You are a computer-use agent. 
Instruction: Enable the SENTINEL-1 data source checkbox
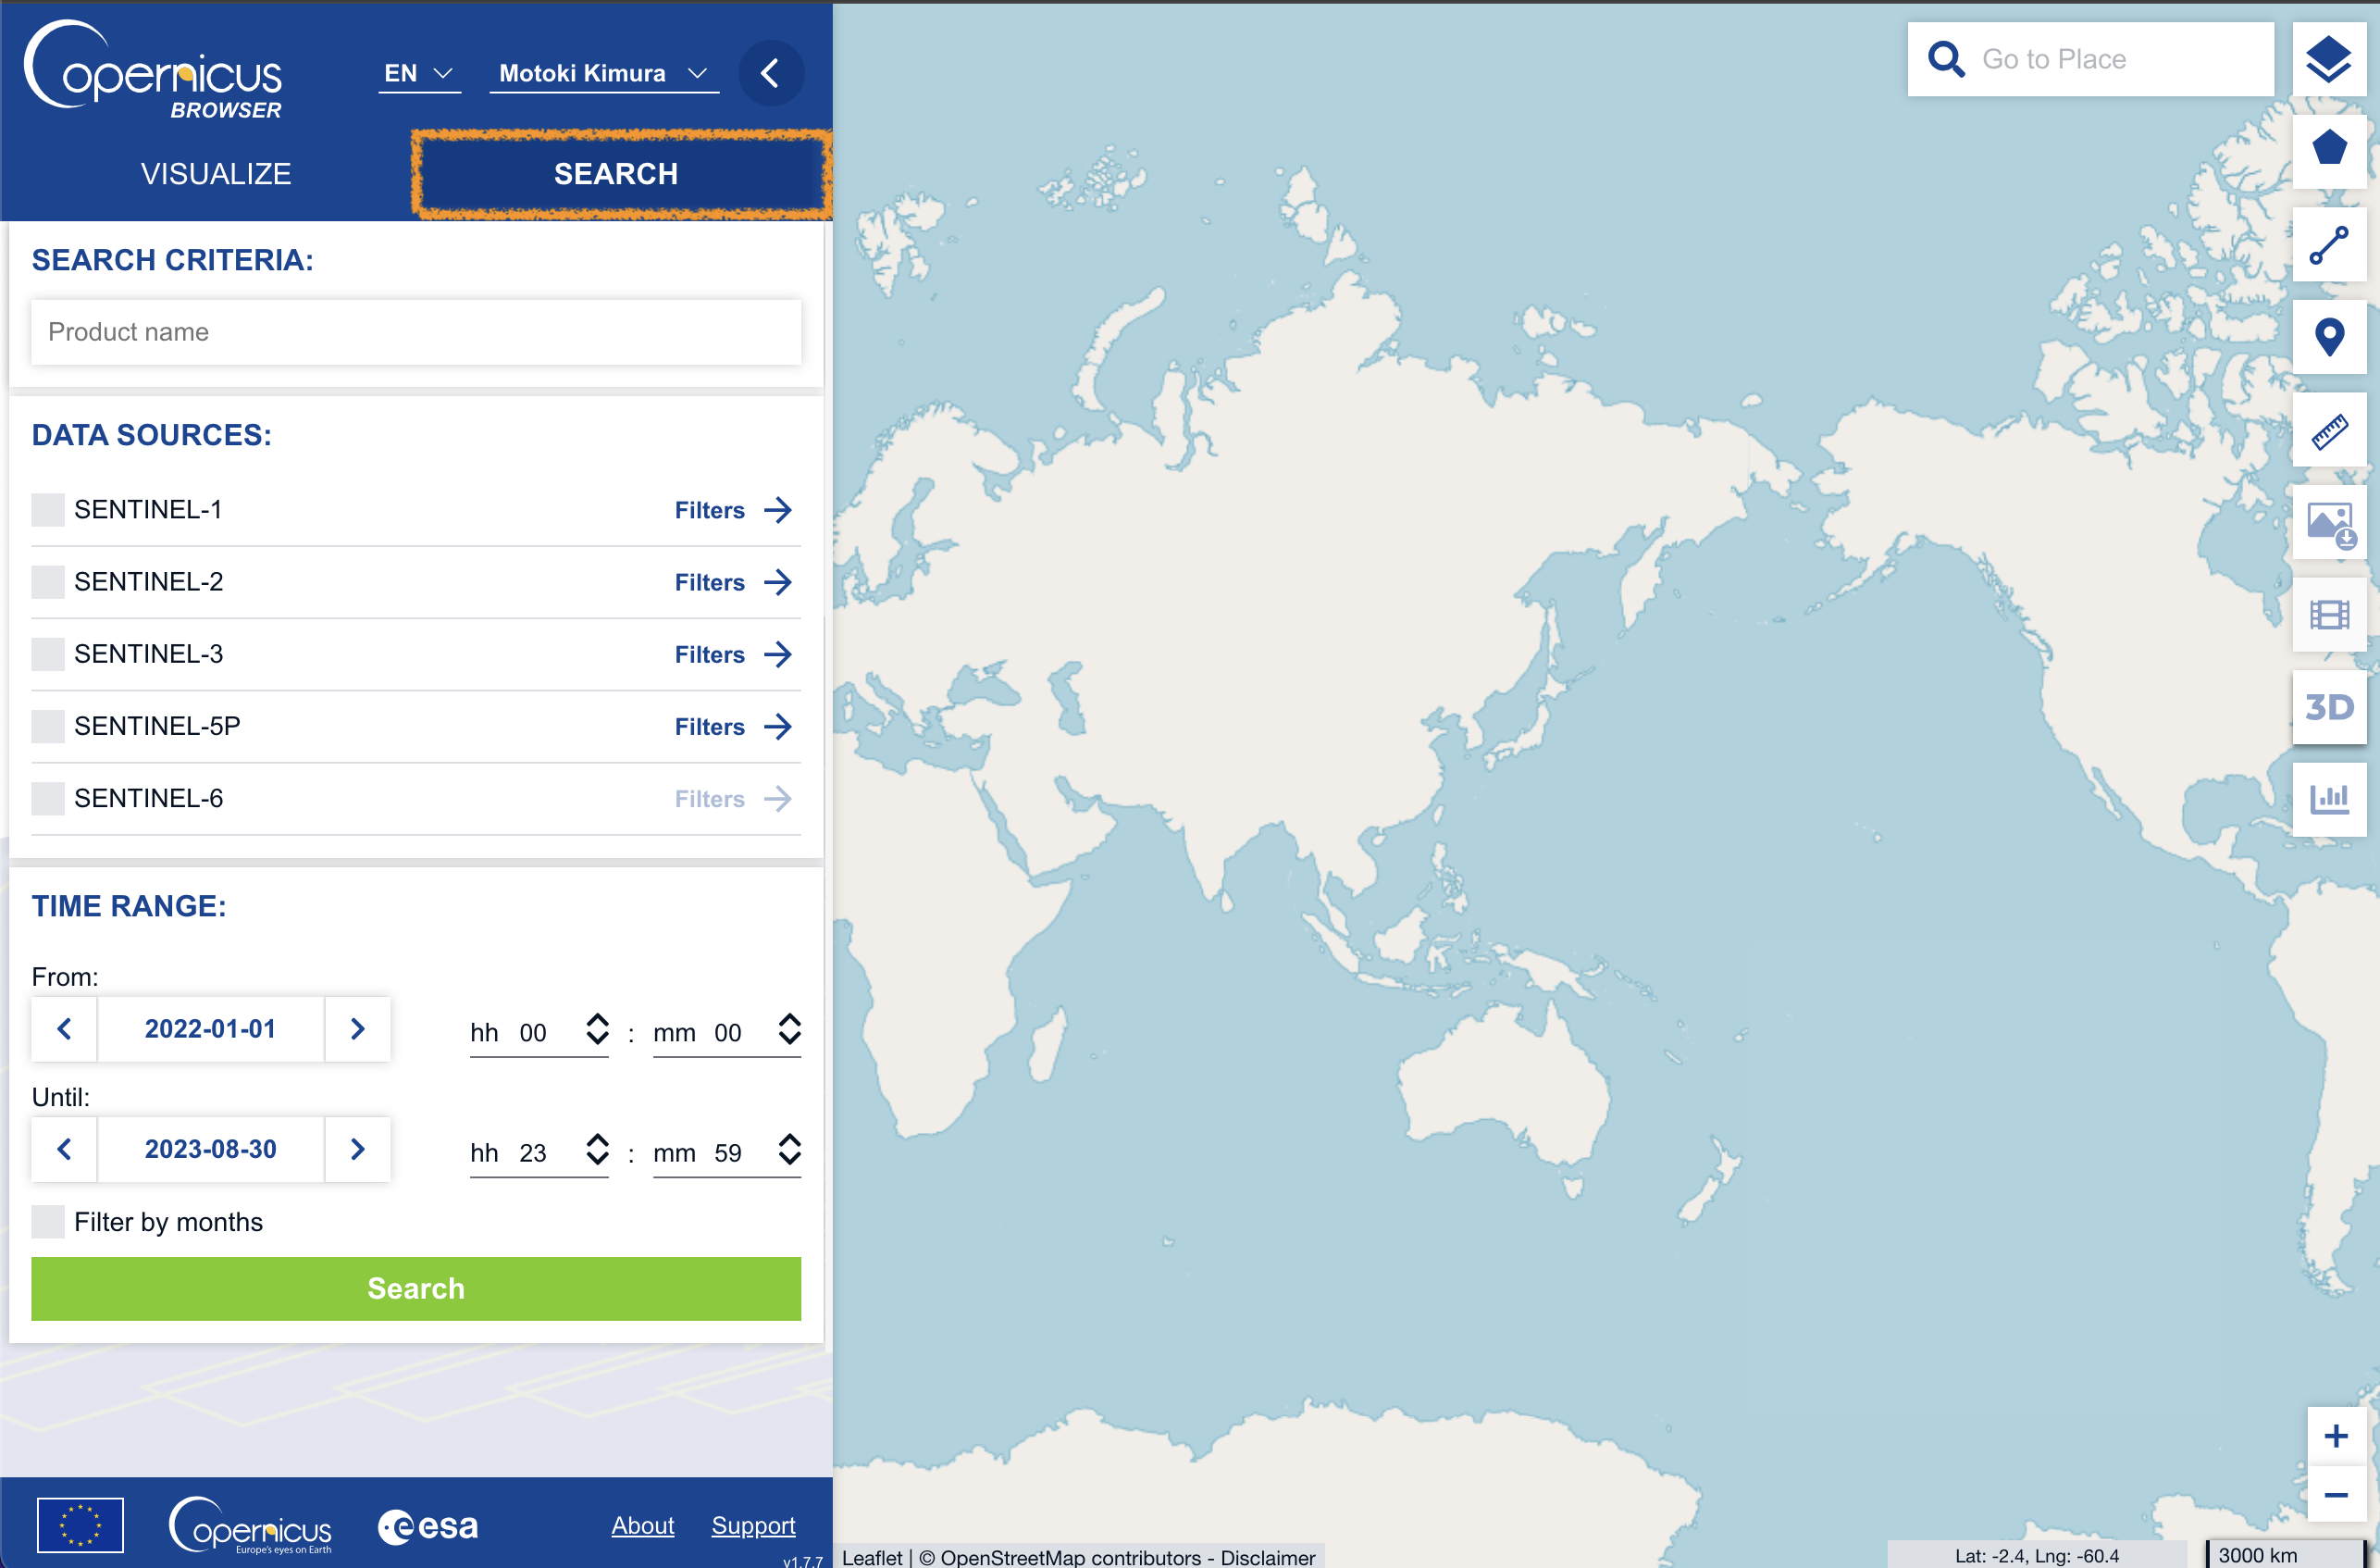[x=47, y=510]
